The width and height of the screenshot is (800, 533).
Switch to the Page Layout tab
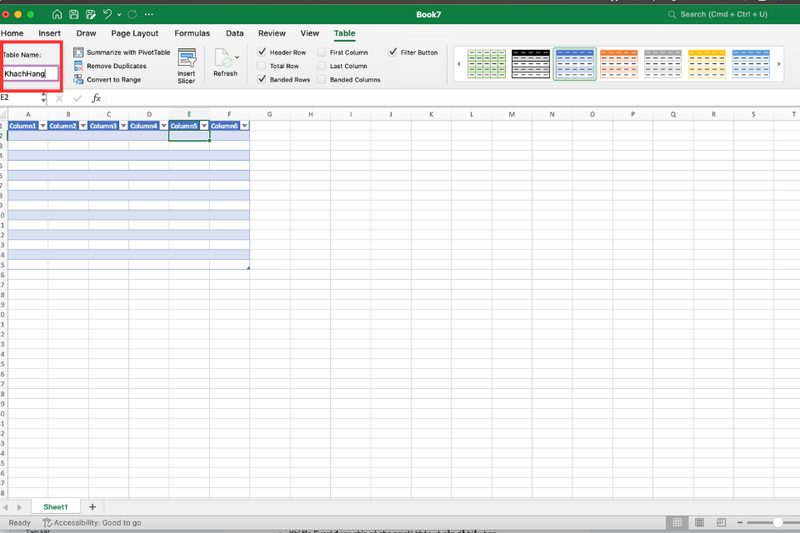135,33
